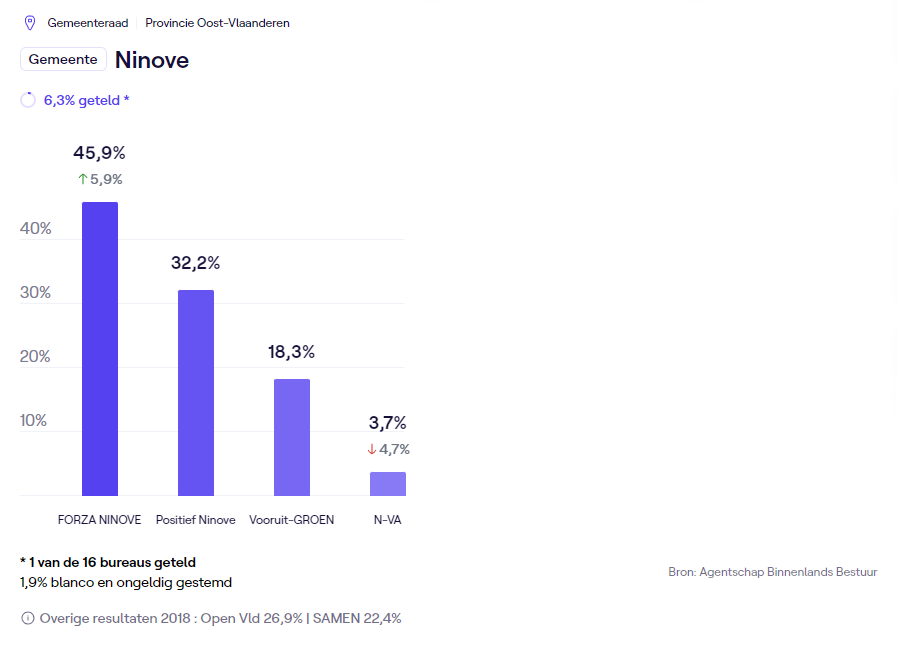Select the N-VA bar

pyautogui.click(x=388, y=484)
